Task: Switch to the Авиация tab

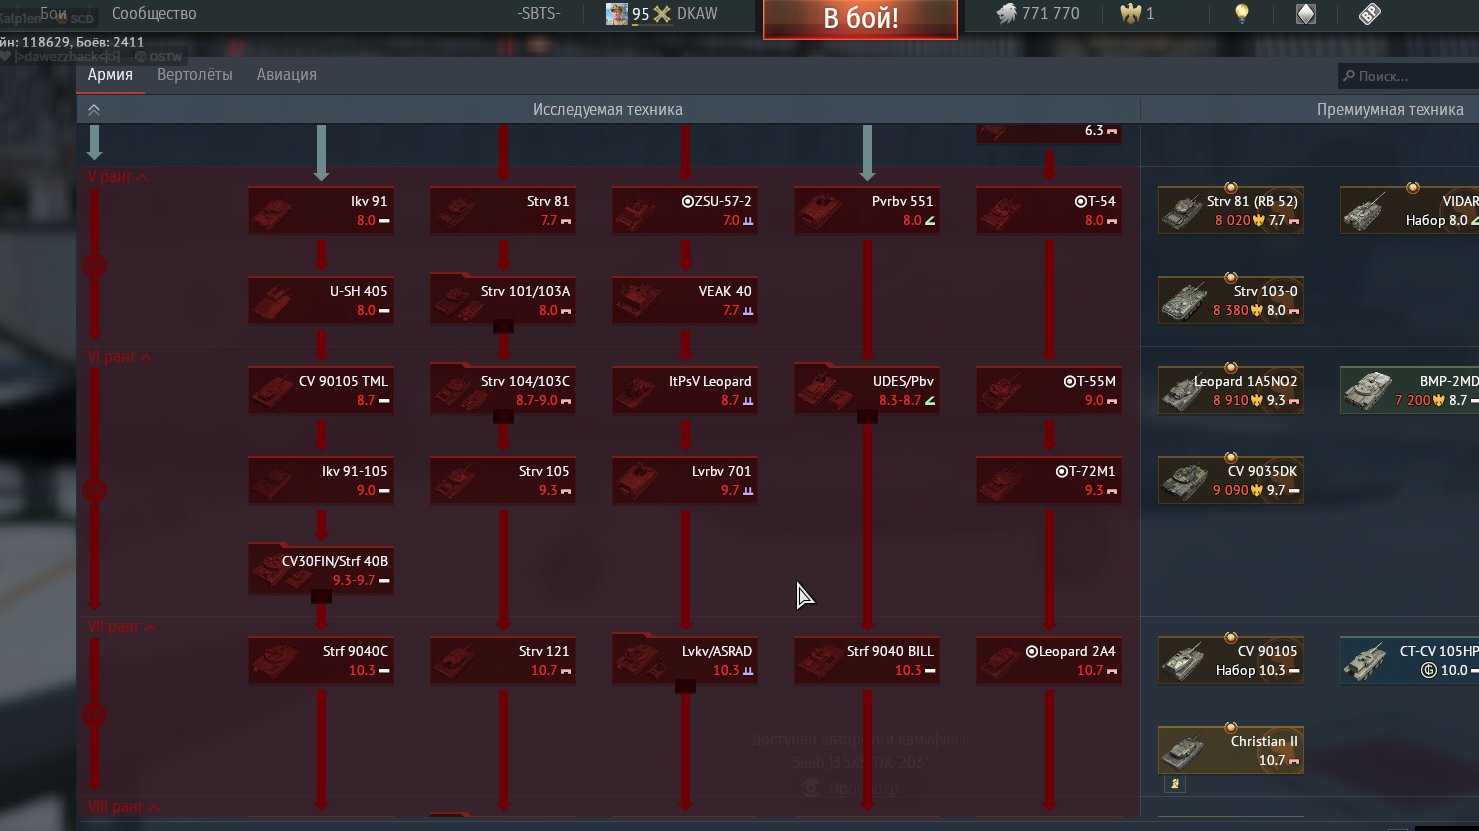Action: click(x=287, y=75)
